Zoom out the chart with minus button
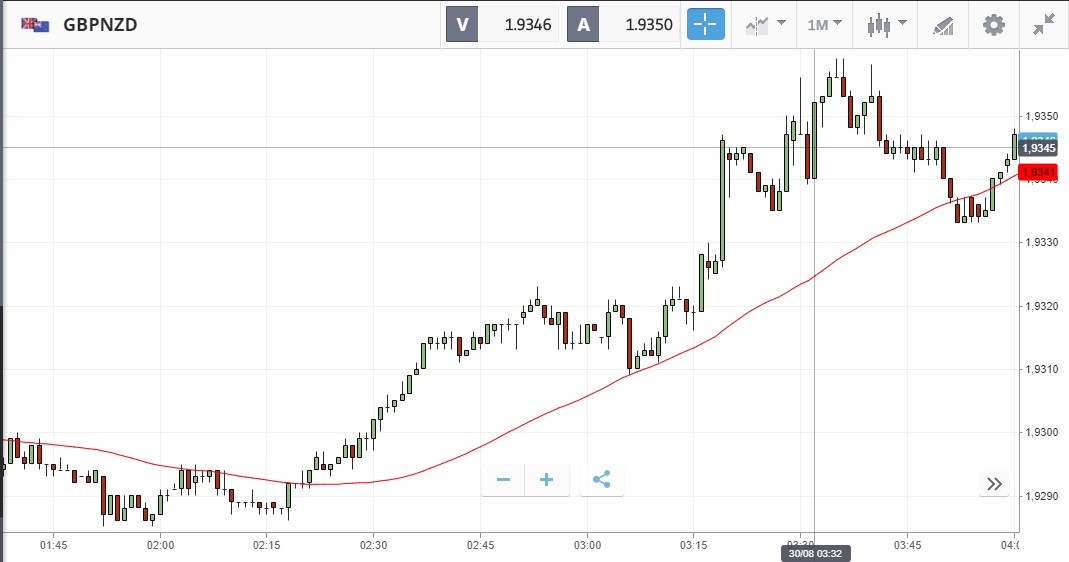1069x562 pixels. coord(503,480)
